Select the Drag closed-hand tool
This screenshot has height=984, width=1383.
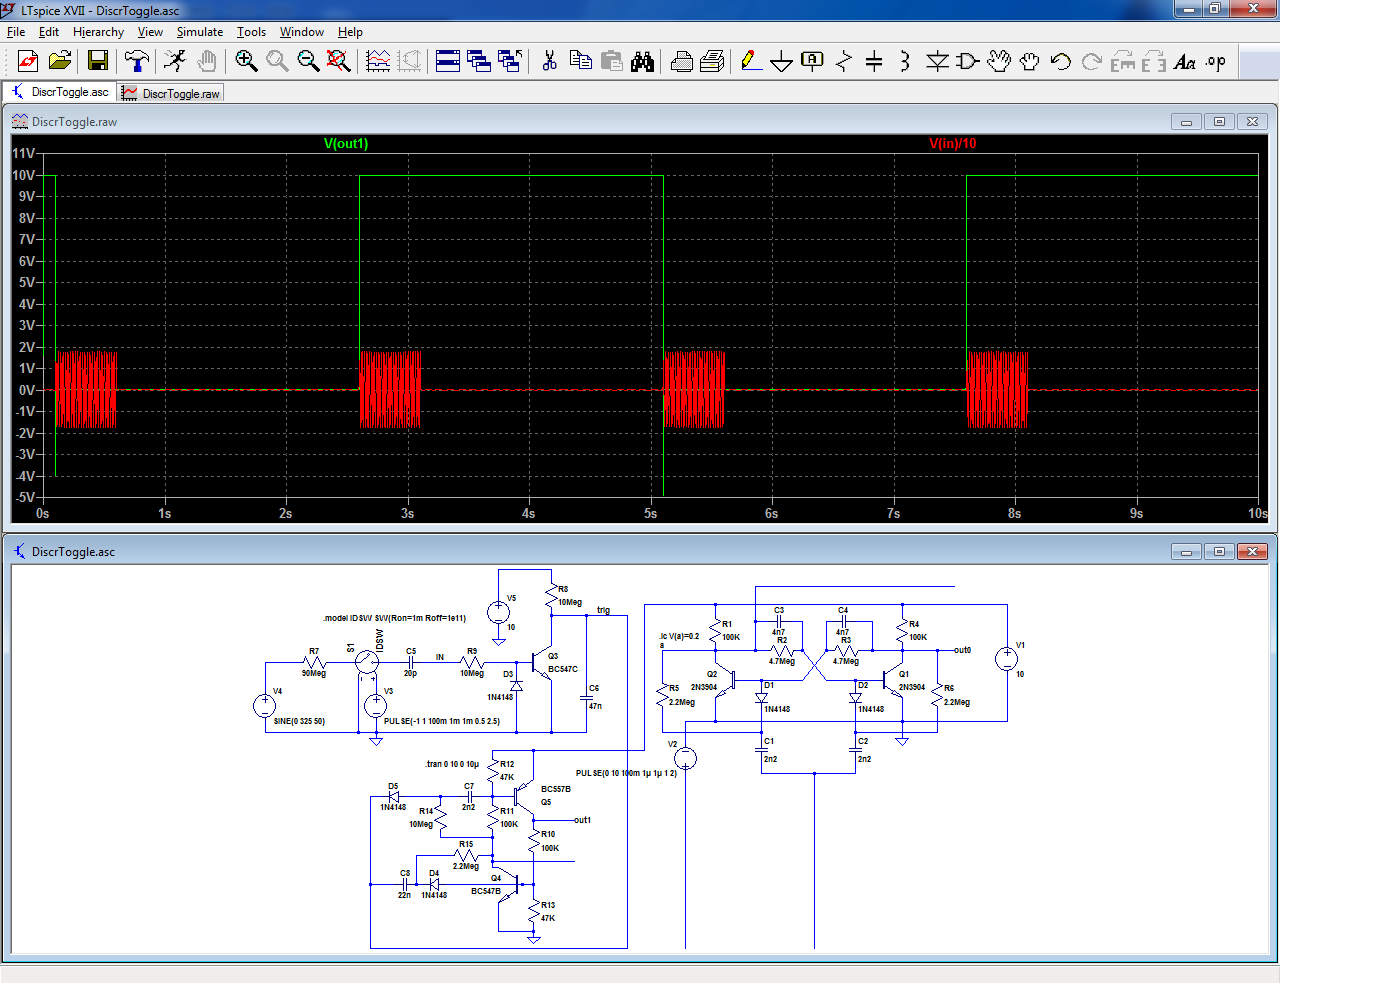(x=1030, y=61)
